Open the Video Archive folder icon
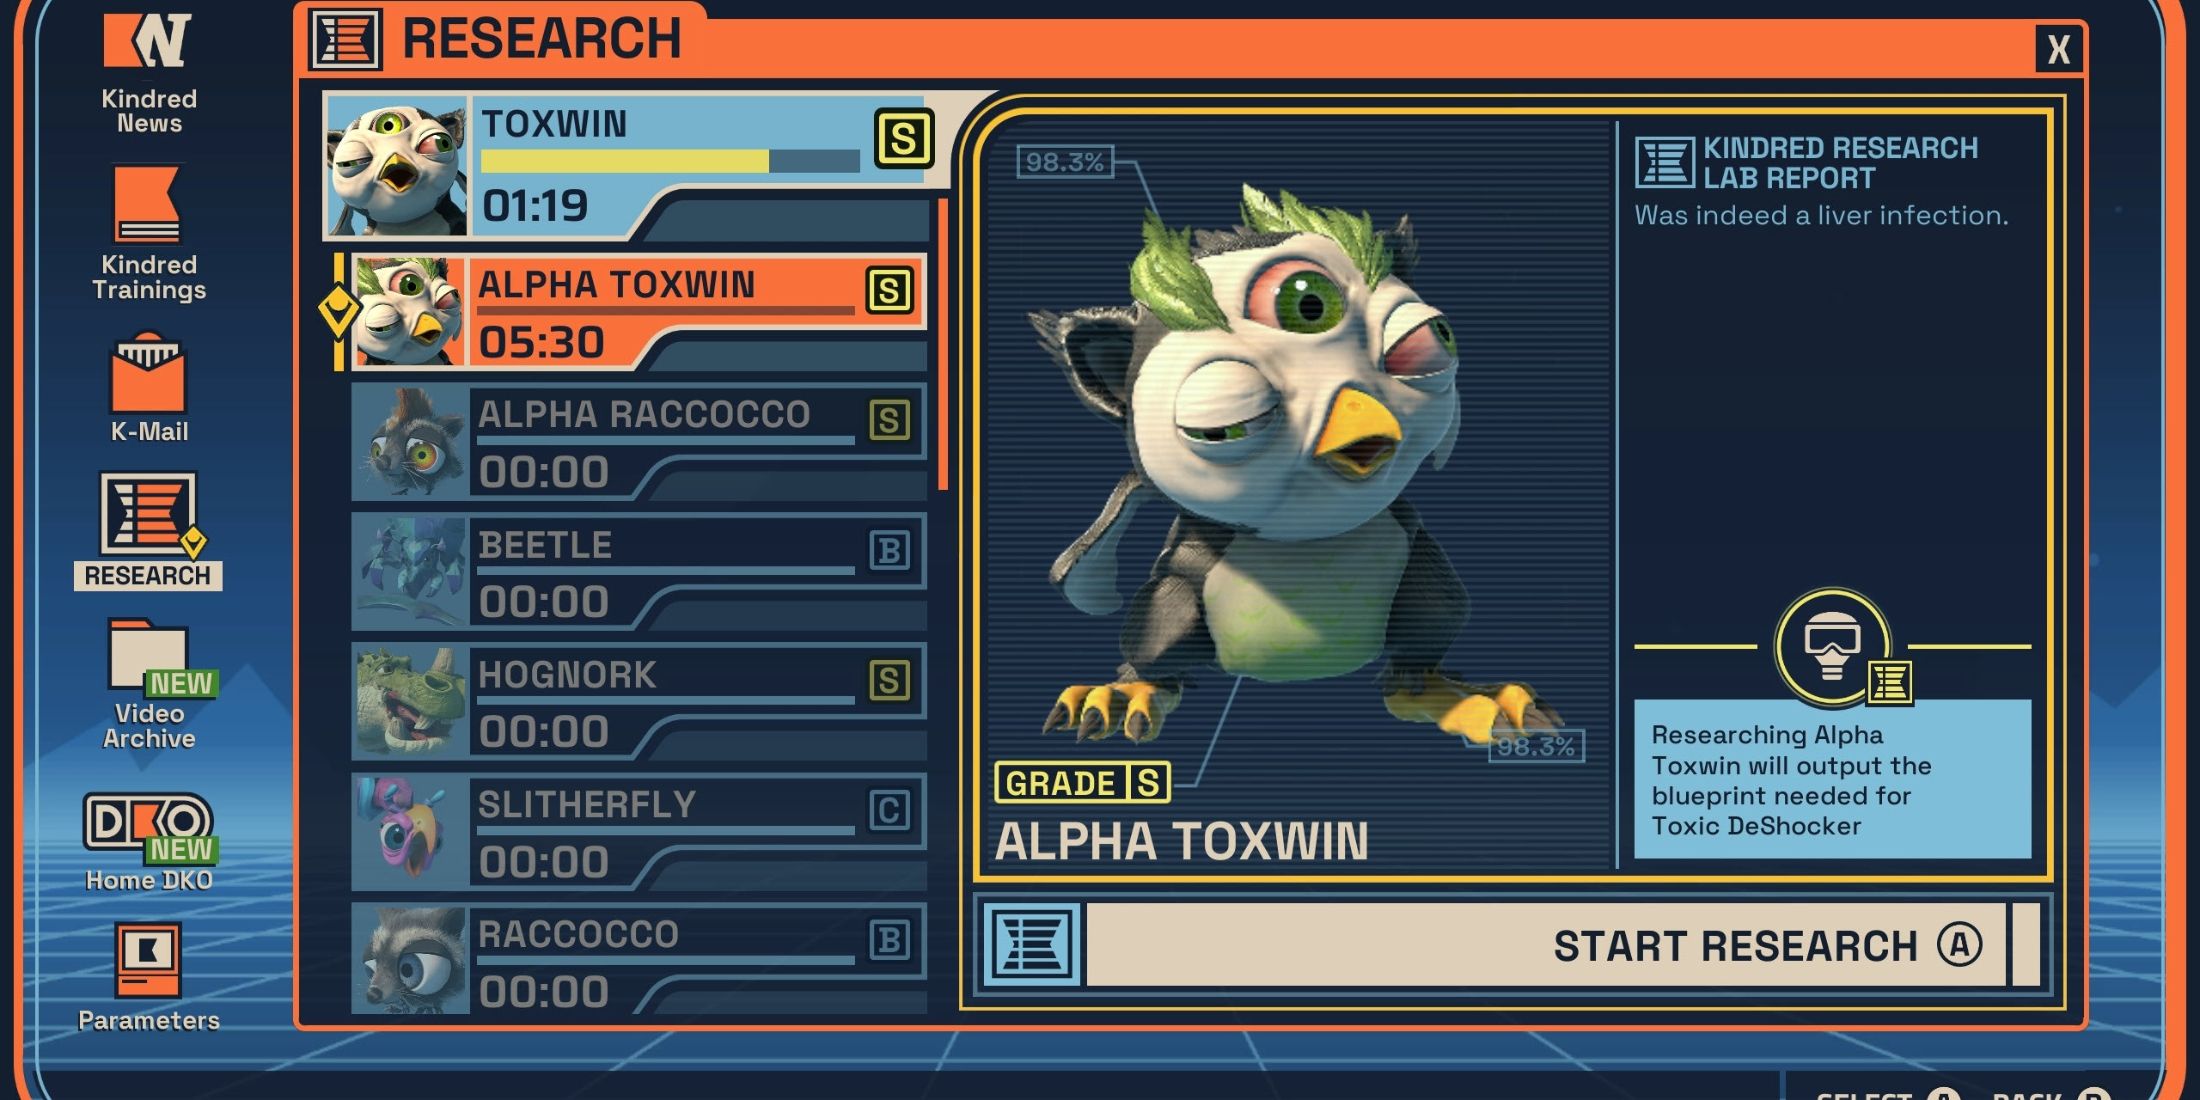 pos(148,653)
